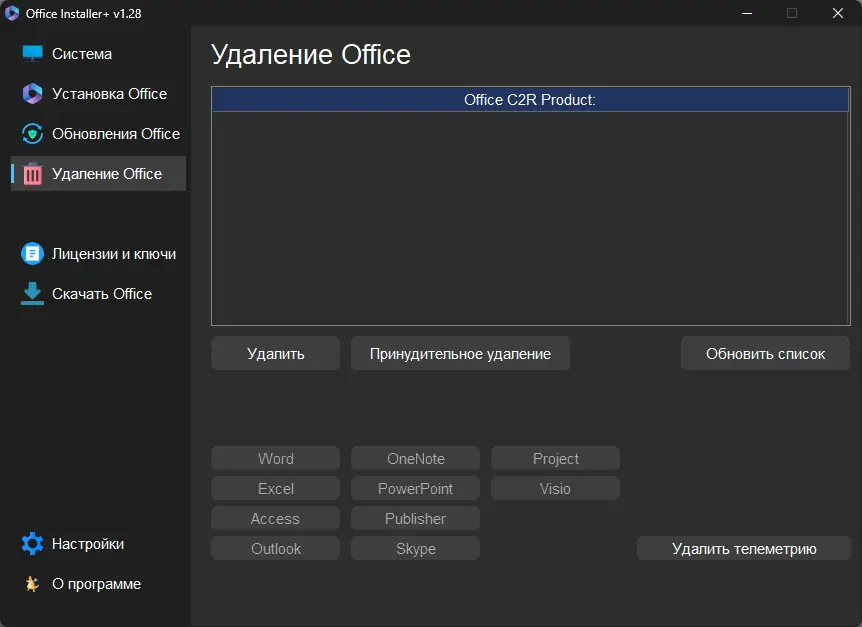This screenshot has height=627, width=862.
Task: Click the download arrow icon for Скачать Office
Action: [x=33, y=293]
